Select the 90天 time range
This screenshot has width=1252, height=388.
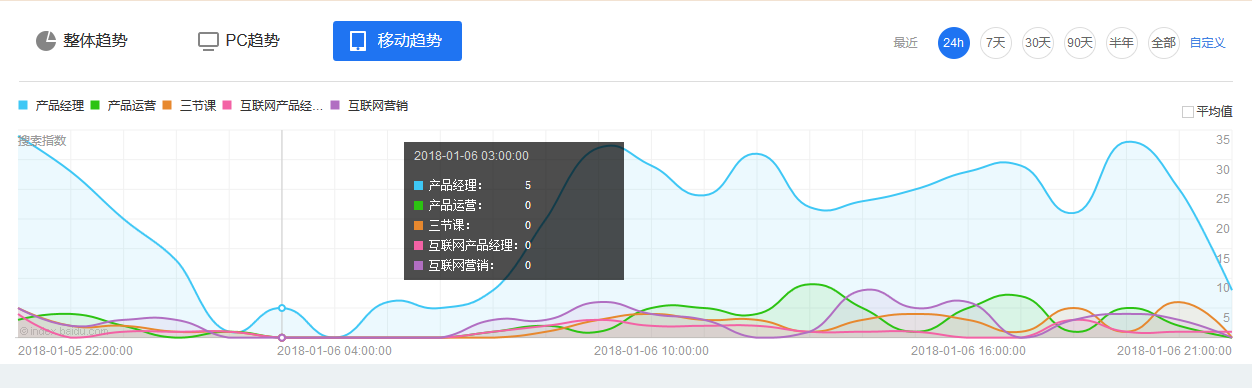[x=1080, y=43]
